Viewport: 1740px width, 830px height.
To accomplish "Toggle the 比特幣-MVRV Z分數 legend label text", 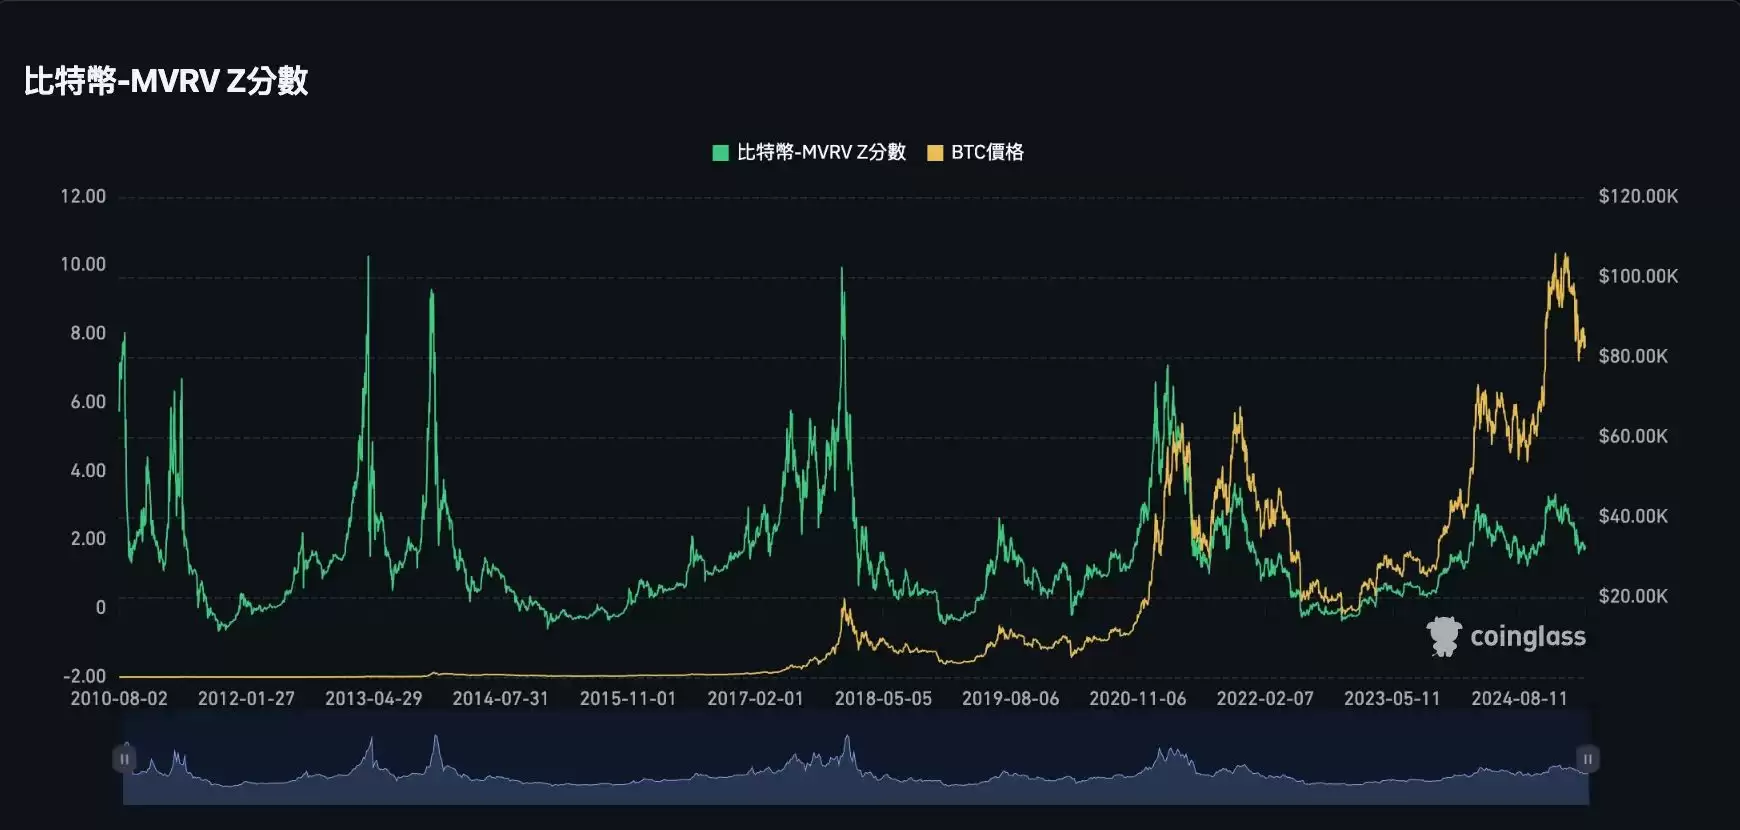I will click(x=821, y=152).
